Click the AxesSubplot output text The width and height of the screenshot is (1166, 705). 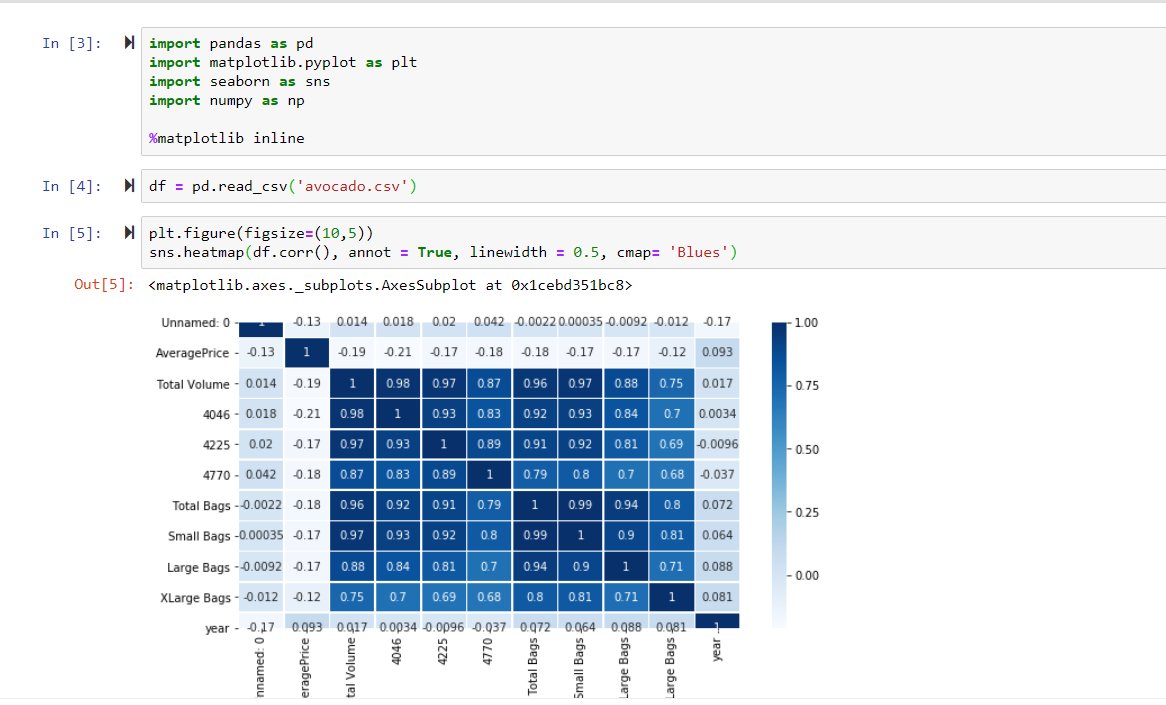tap(389, 285)
